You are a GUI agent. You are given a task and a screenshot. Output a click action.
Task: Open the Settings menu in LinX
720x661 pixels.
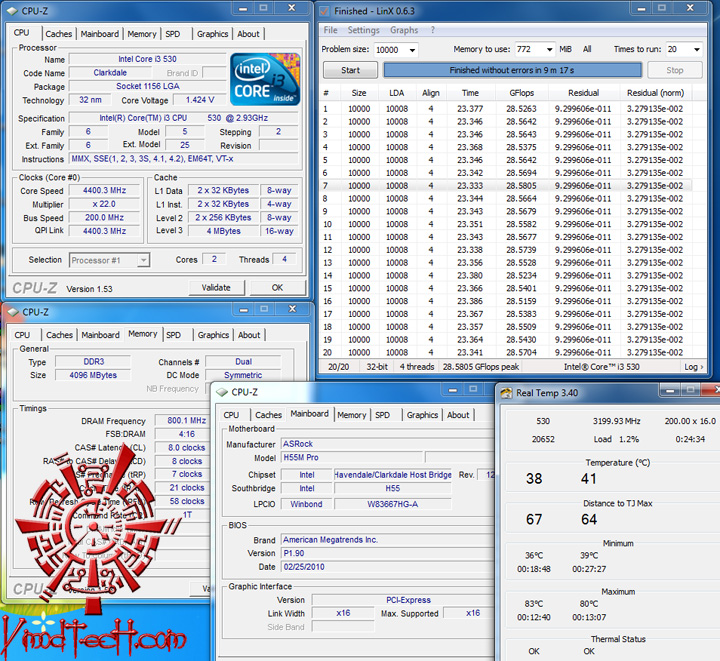pos(363,30)
